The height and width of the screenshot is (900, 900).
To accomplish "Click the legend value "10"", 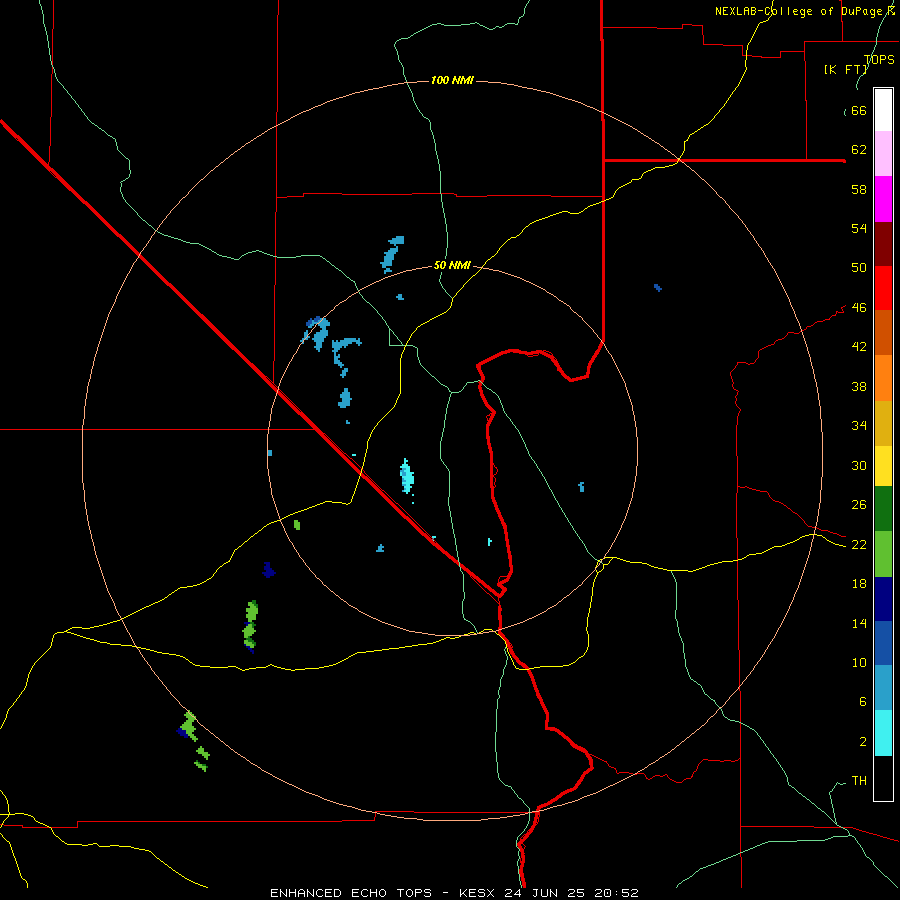I will point(859,663).
